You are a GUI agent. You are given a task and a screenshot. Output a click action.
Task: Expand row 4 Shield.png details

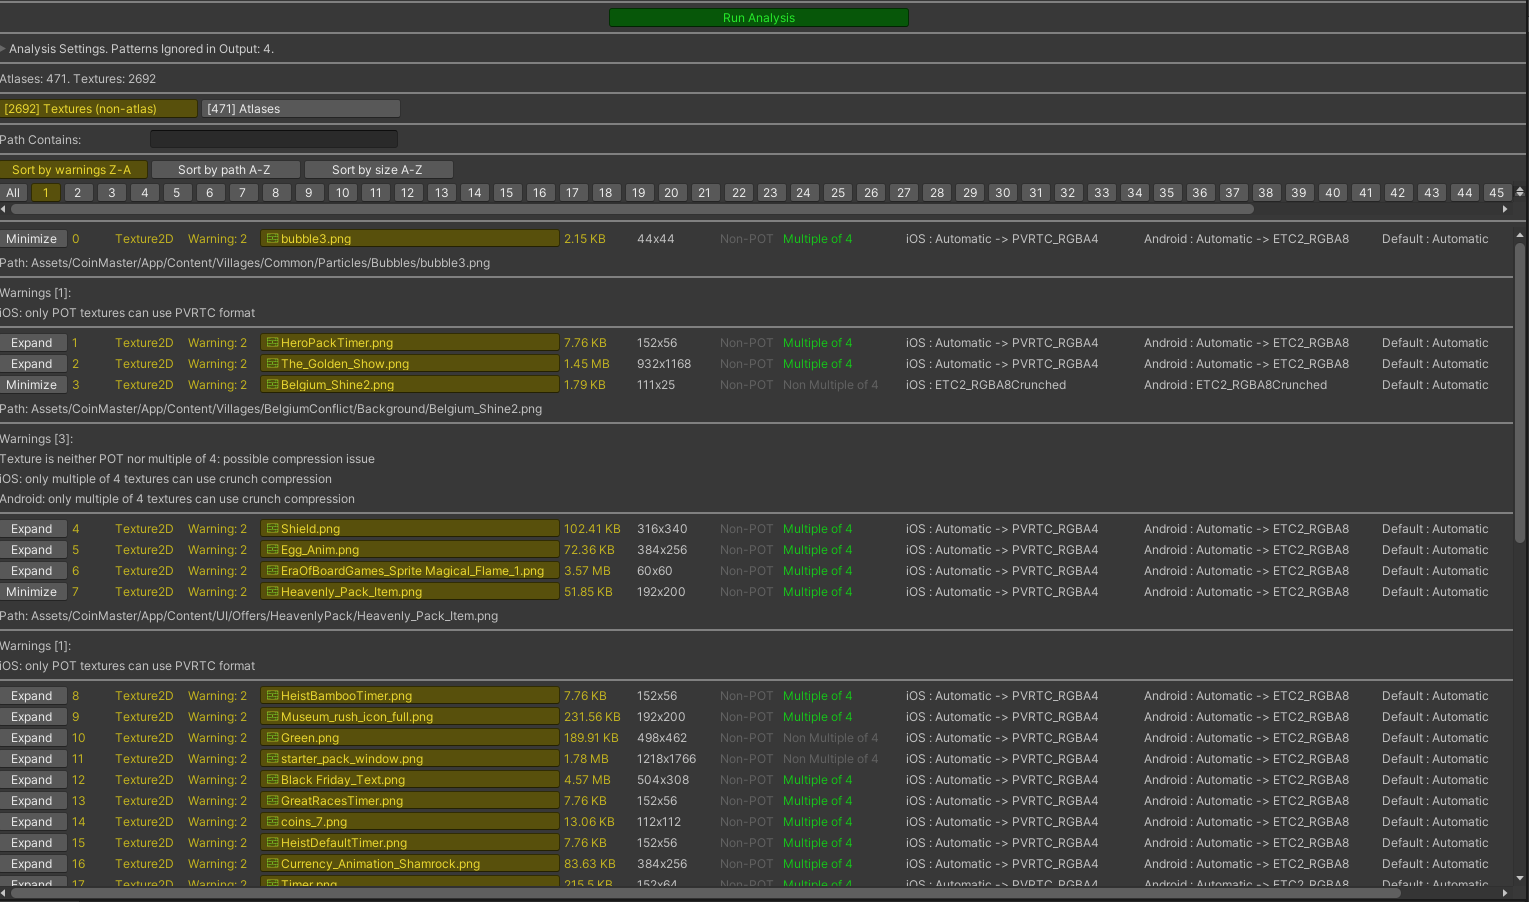tap(33, 529)
